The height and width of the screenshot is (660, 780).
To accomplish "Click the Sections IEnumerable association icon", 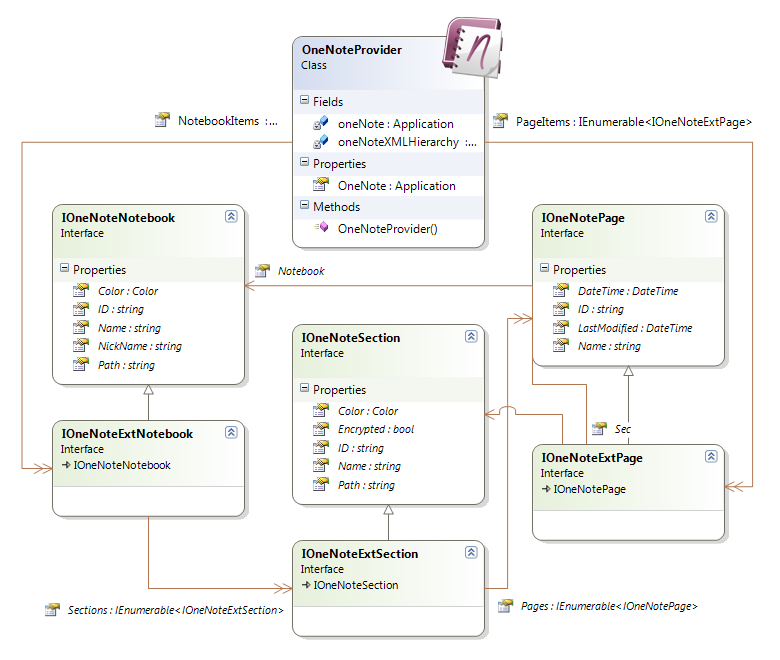I will click(52, 609).
